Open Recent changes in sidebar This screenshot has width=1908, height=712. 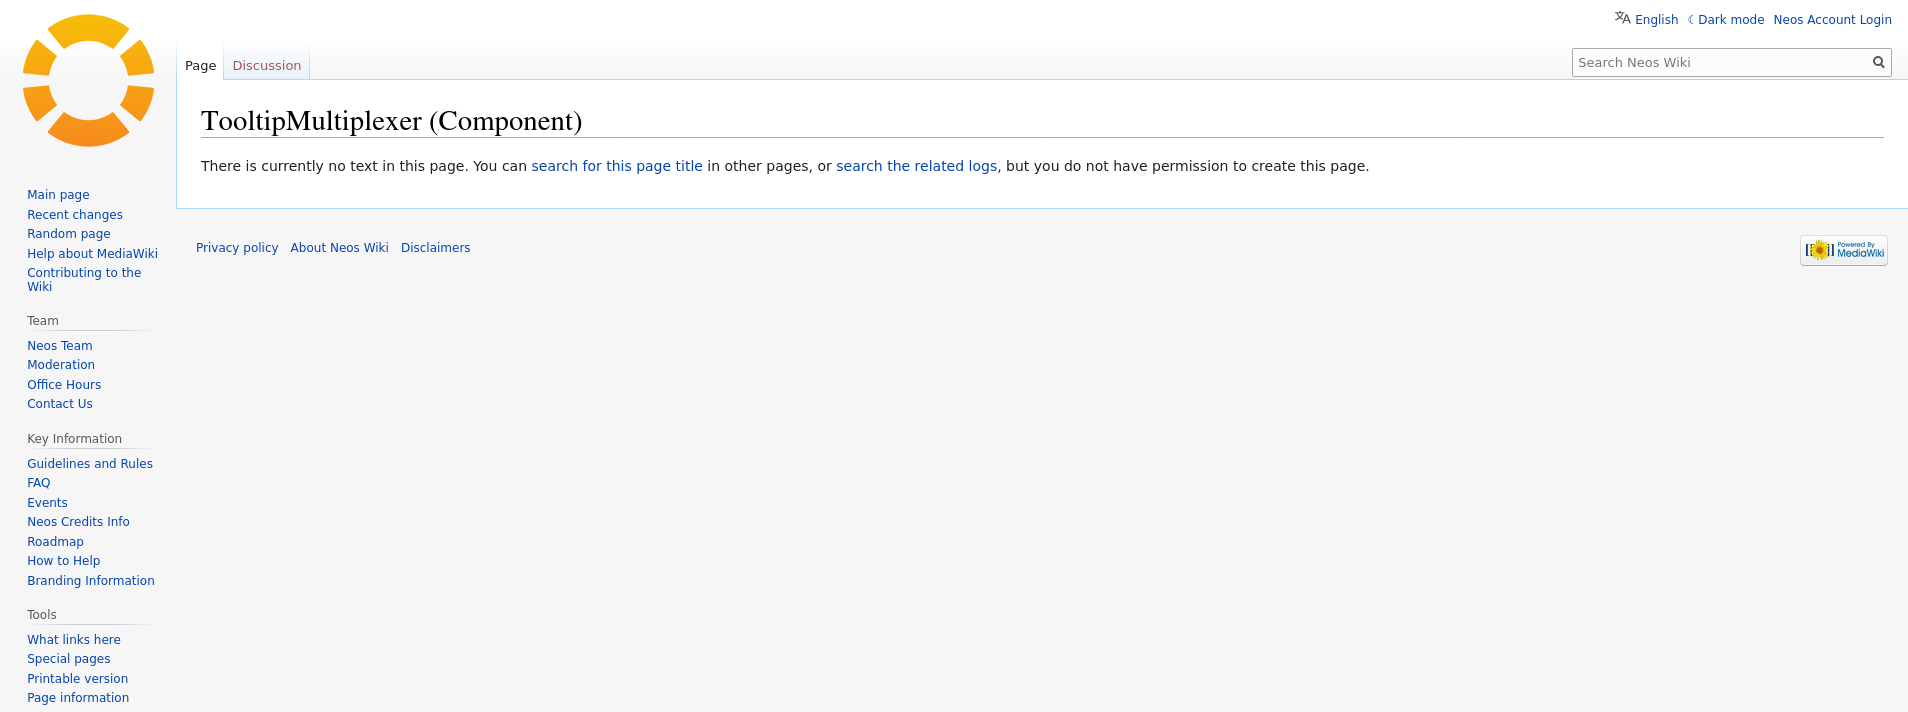point(75,215)
